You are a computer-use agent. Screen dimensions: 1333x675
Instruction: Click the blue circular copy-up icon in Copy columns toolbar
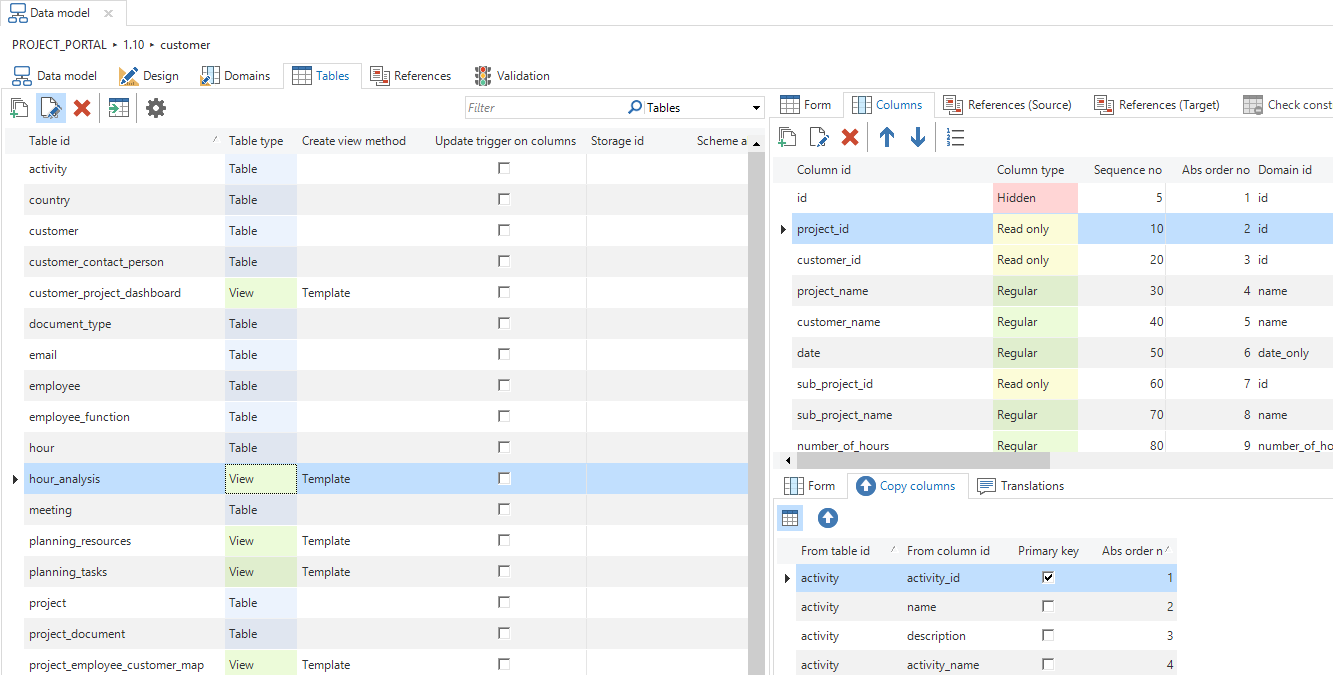tap(828, 518)
